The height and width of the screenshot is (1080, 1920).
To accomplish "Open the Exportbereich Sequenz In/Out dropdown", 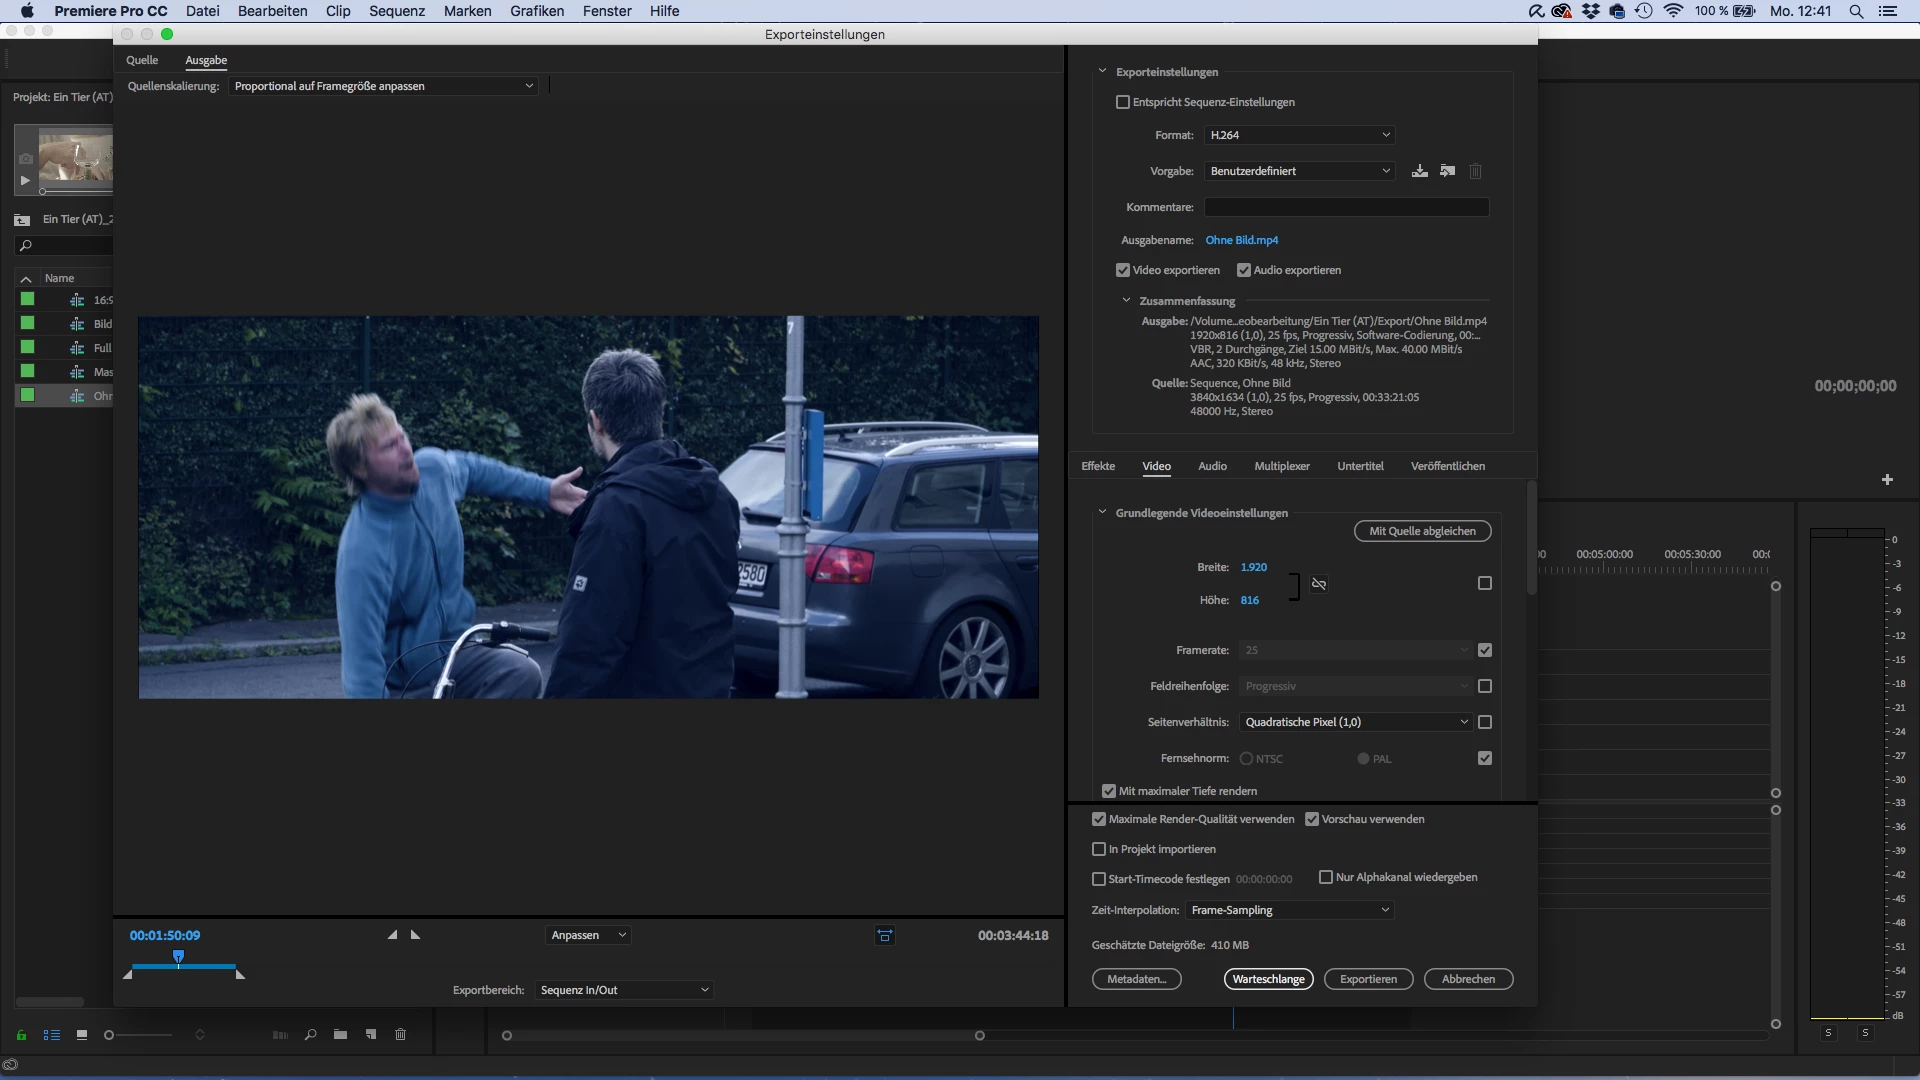I will tap(624, 990).
